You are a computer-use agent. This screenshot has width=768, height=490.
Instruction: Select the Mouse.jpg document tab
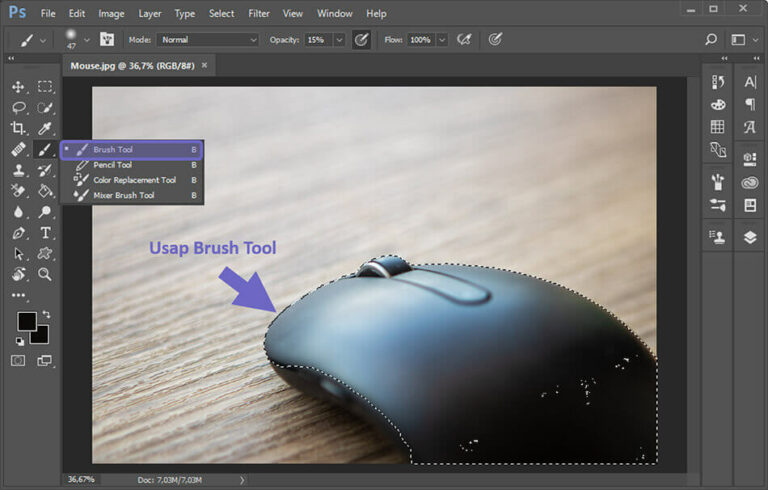pos(132,66)
